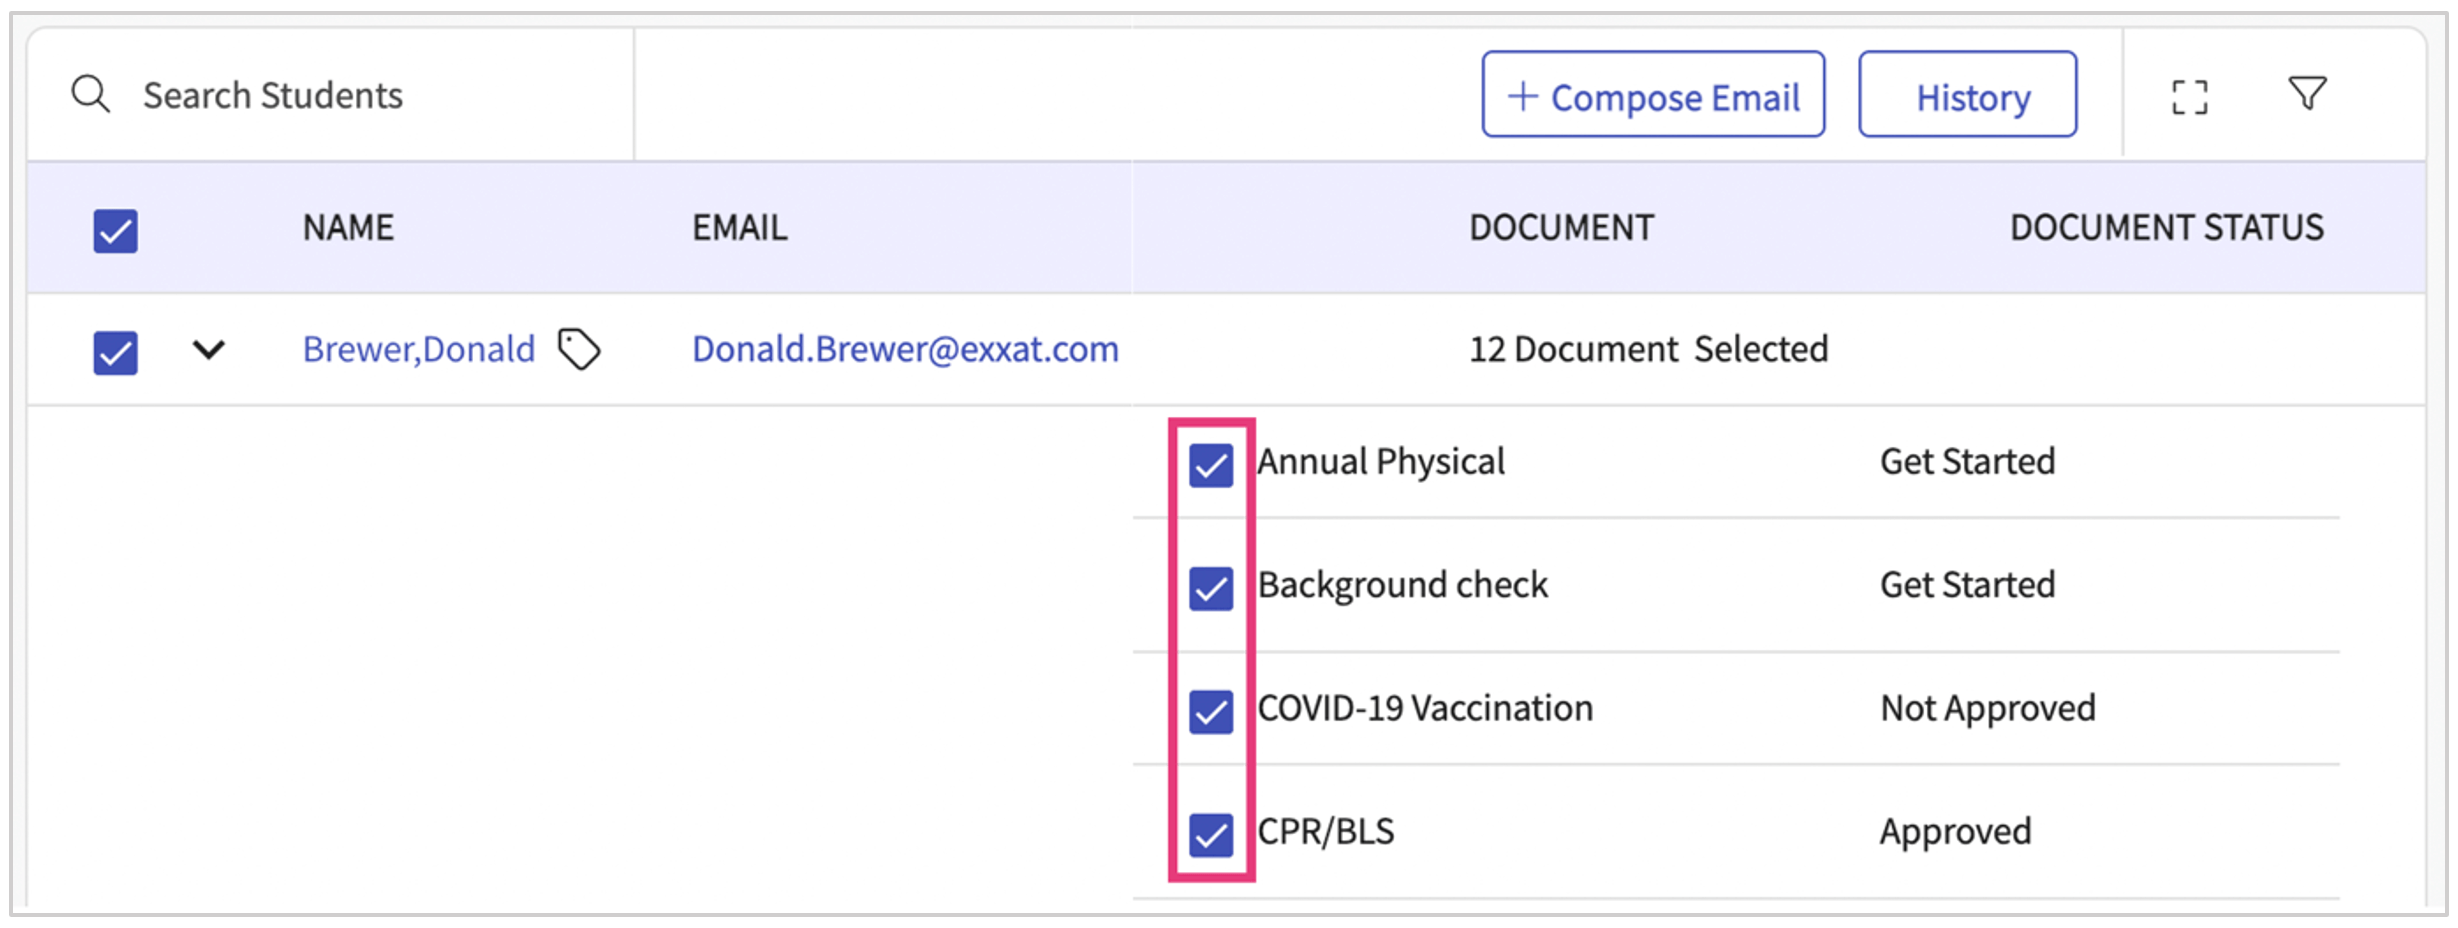Click the DOCUMENT STATUS column header
2458x928 pixels.
click(x=2166, y=228)
